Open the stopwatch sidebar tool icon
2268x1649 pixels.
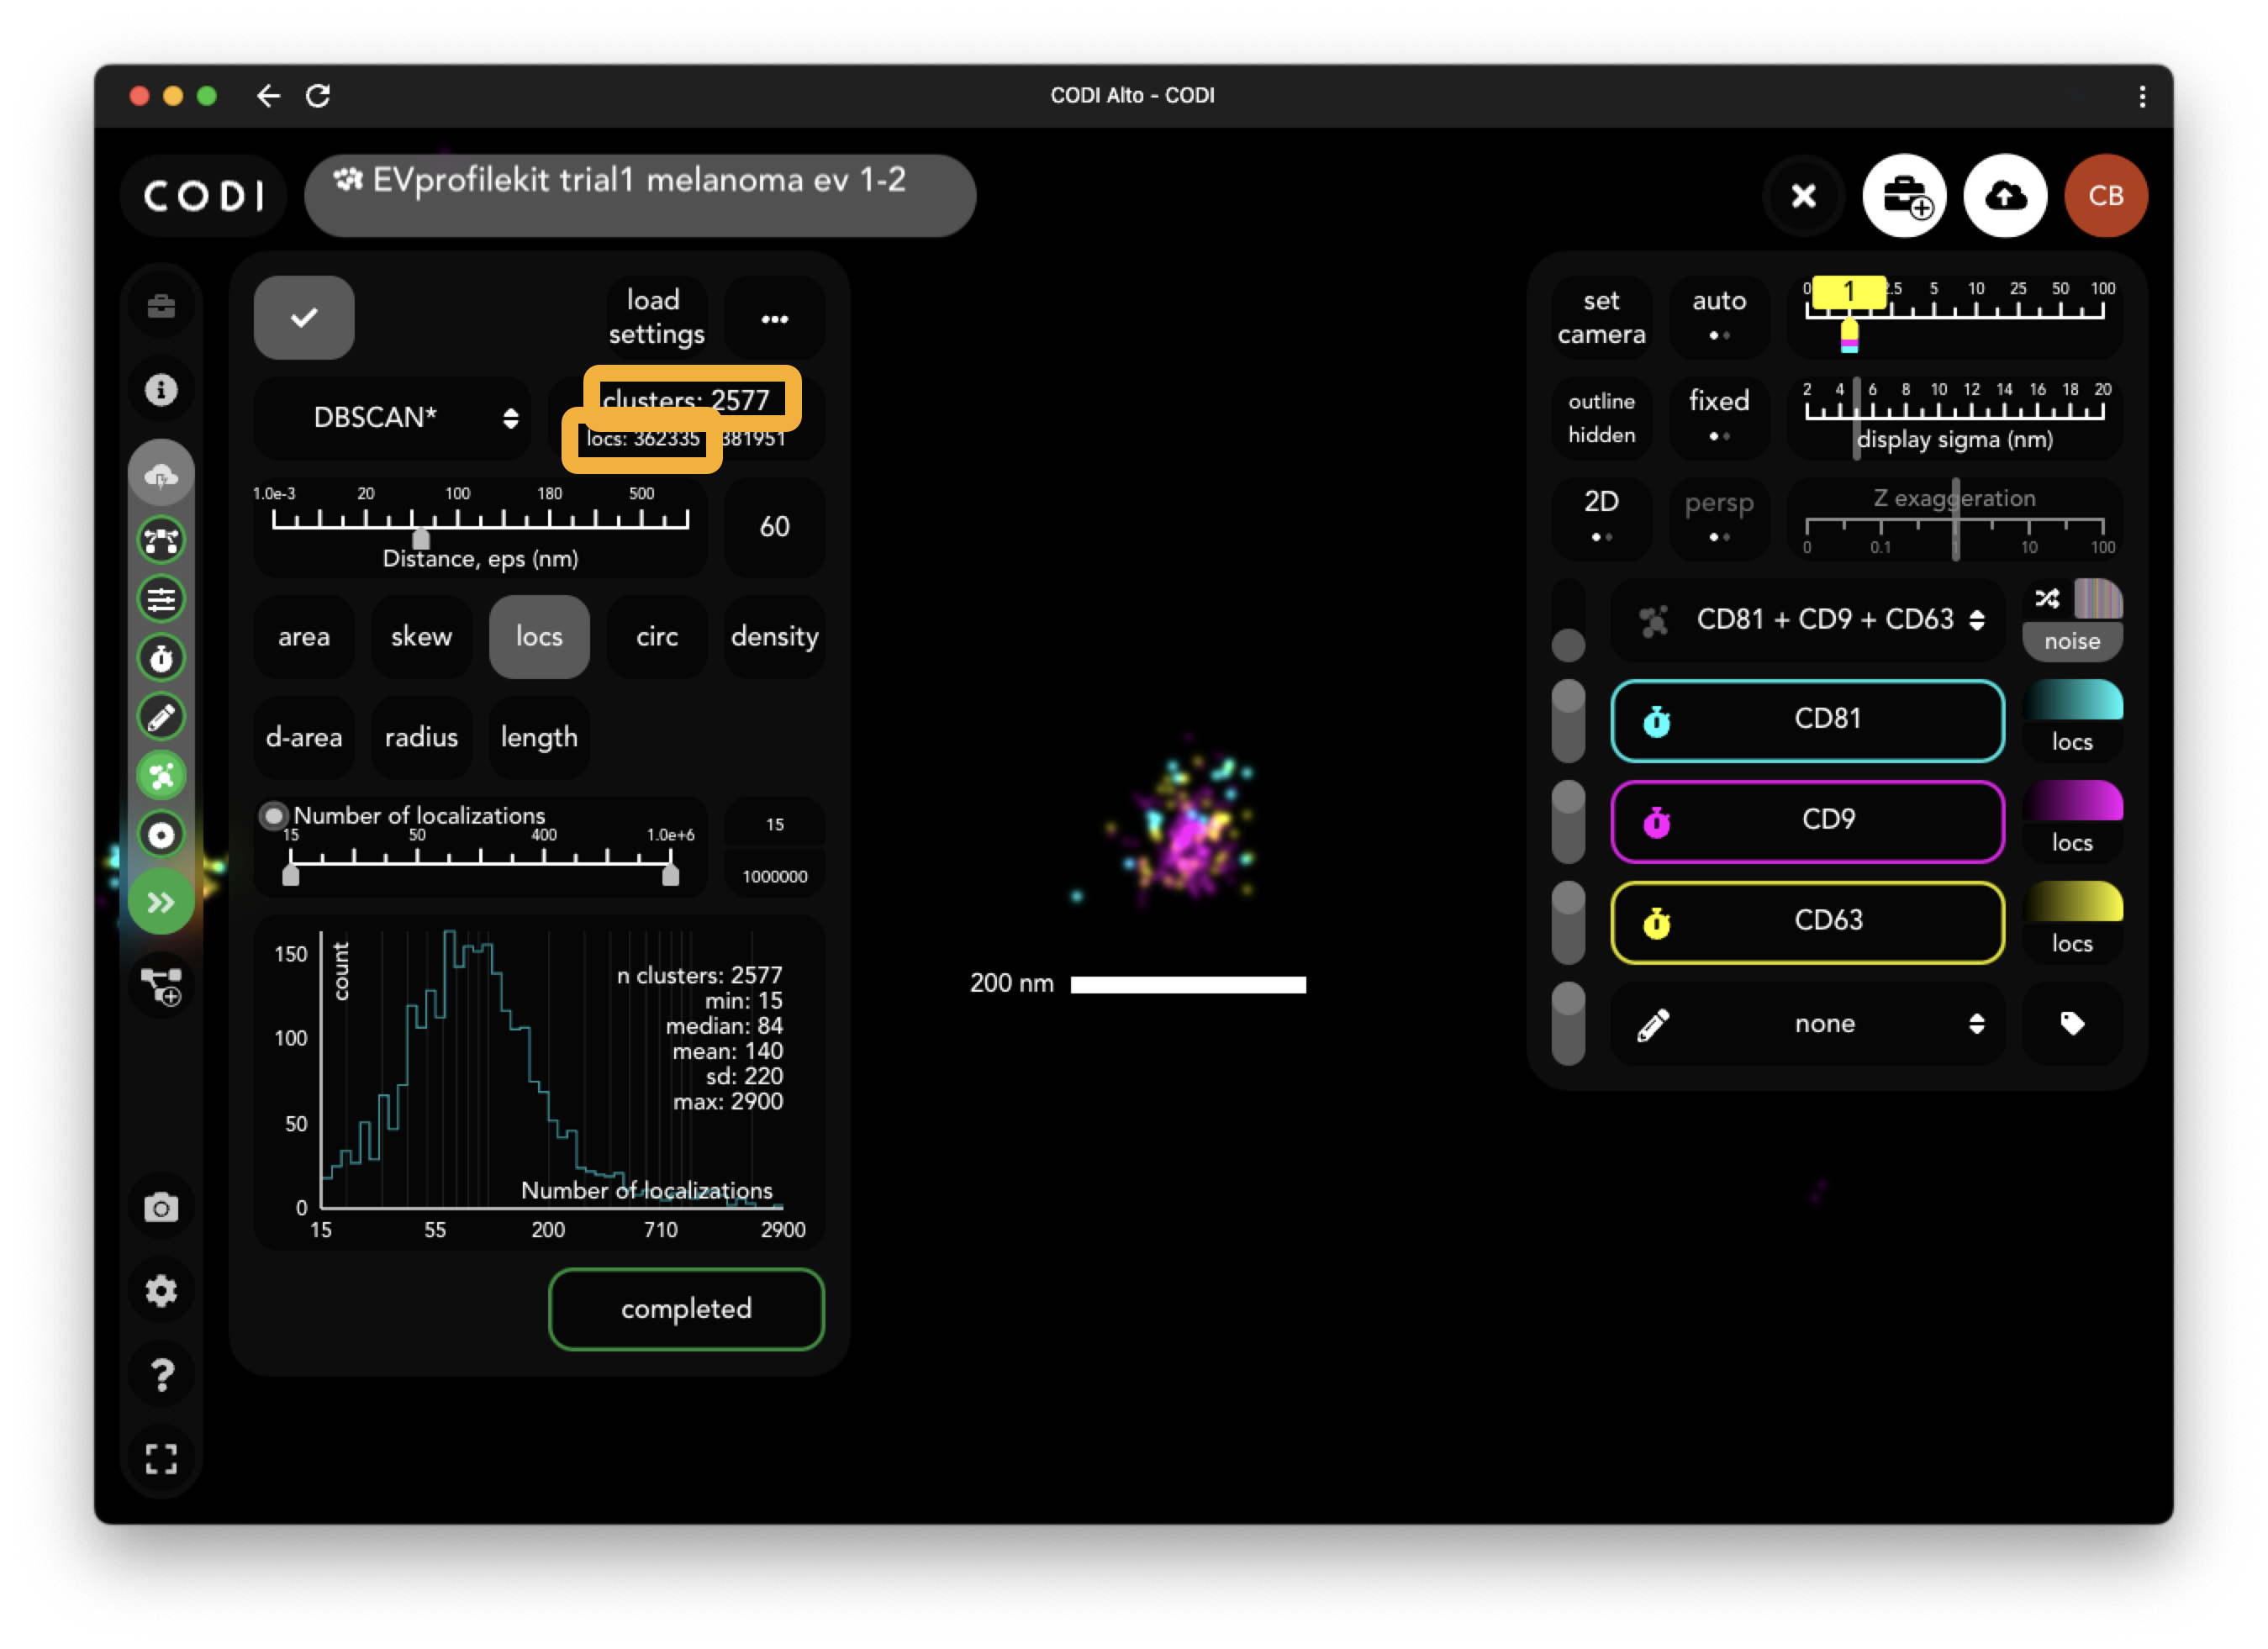point(161,658)
